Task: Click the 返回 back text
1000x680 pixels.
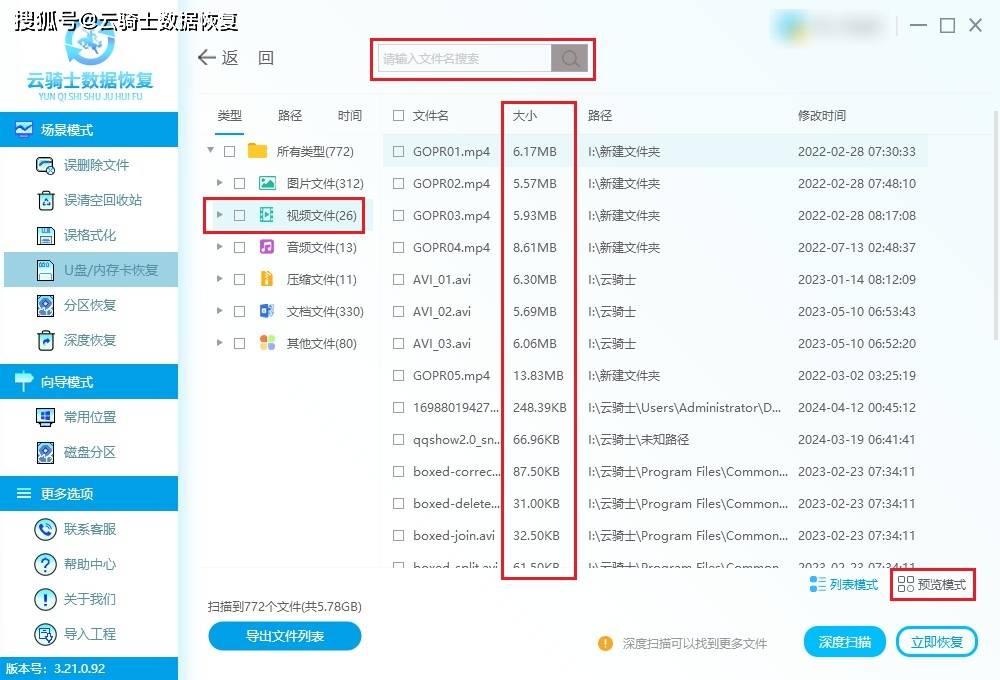Action: click(248, 58)
